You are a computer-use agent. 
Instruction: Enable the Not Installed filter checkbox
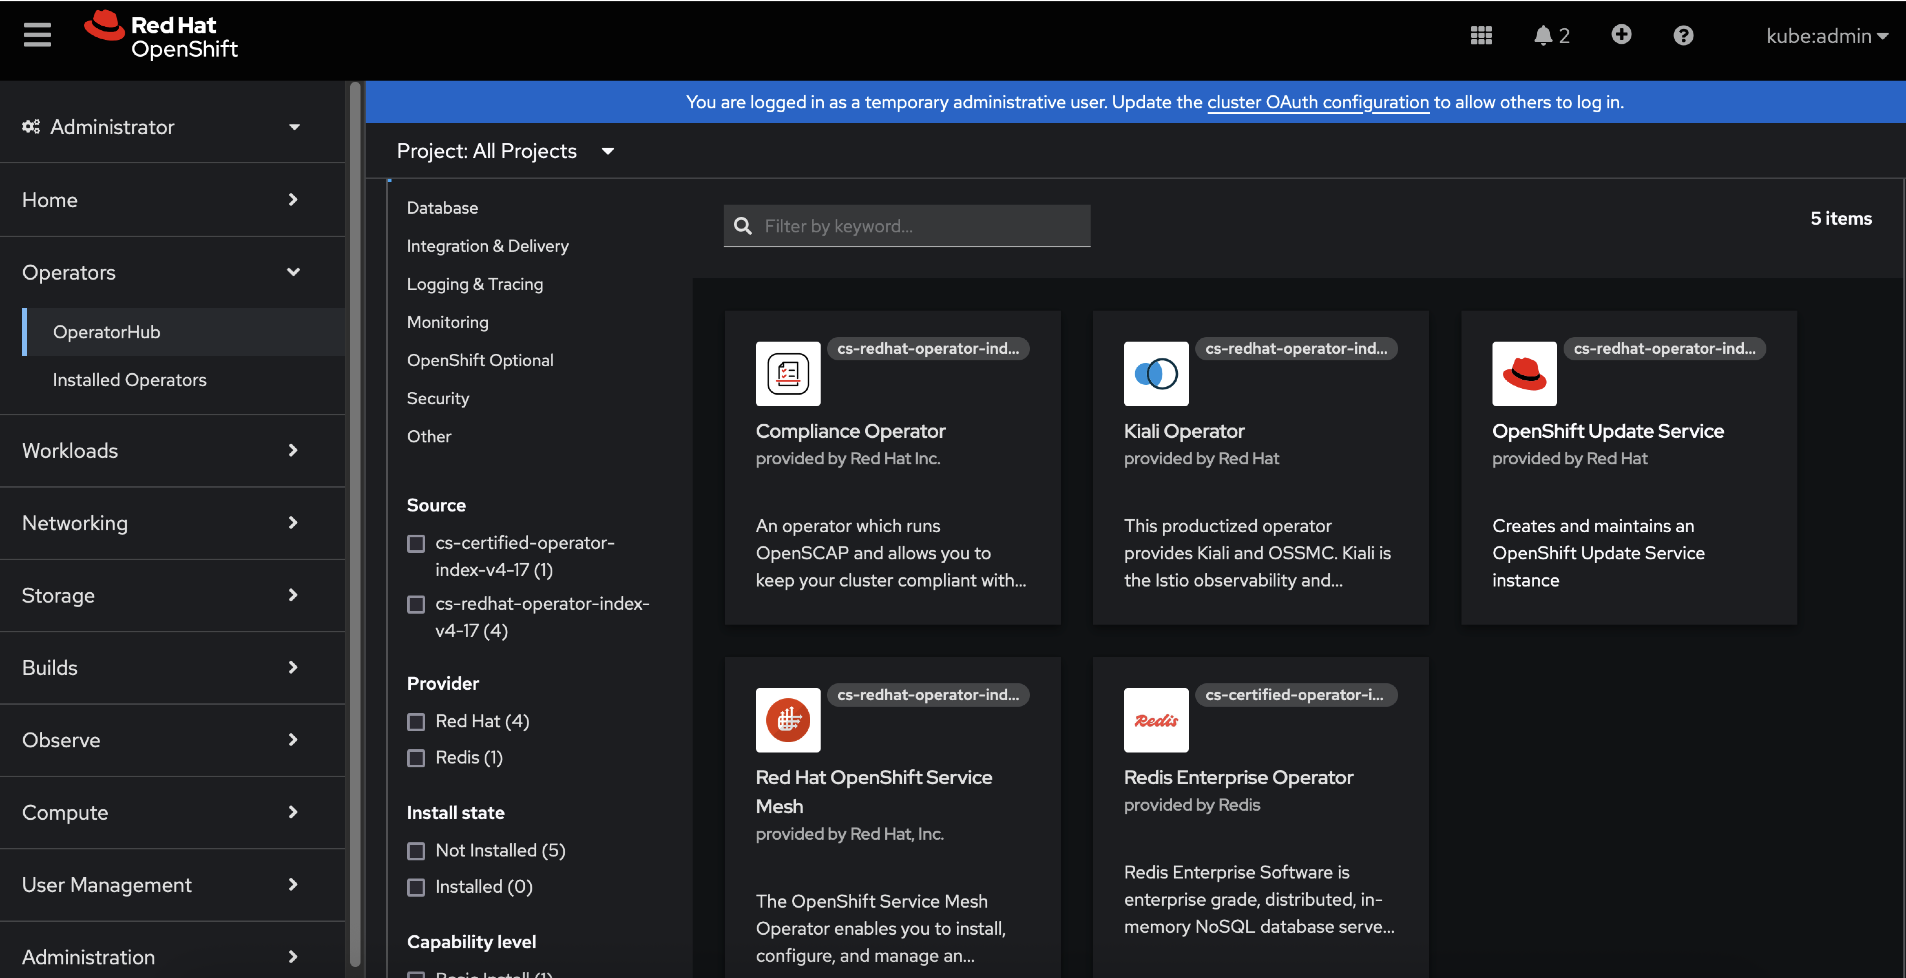pyautogui.click(x=416, y=851)
